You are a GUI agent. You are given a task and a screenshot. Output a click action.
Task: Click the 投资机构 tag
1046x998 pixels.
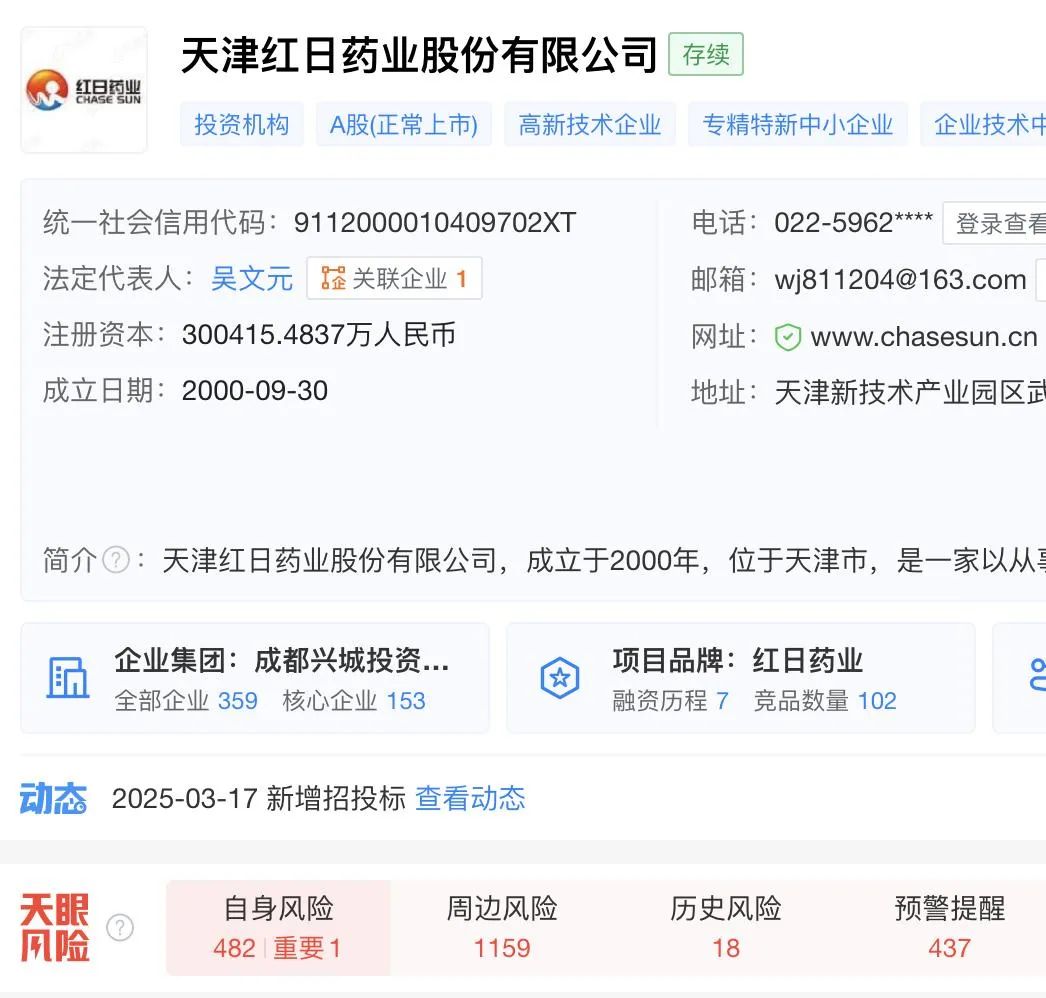coord(241,124)
